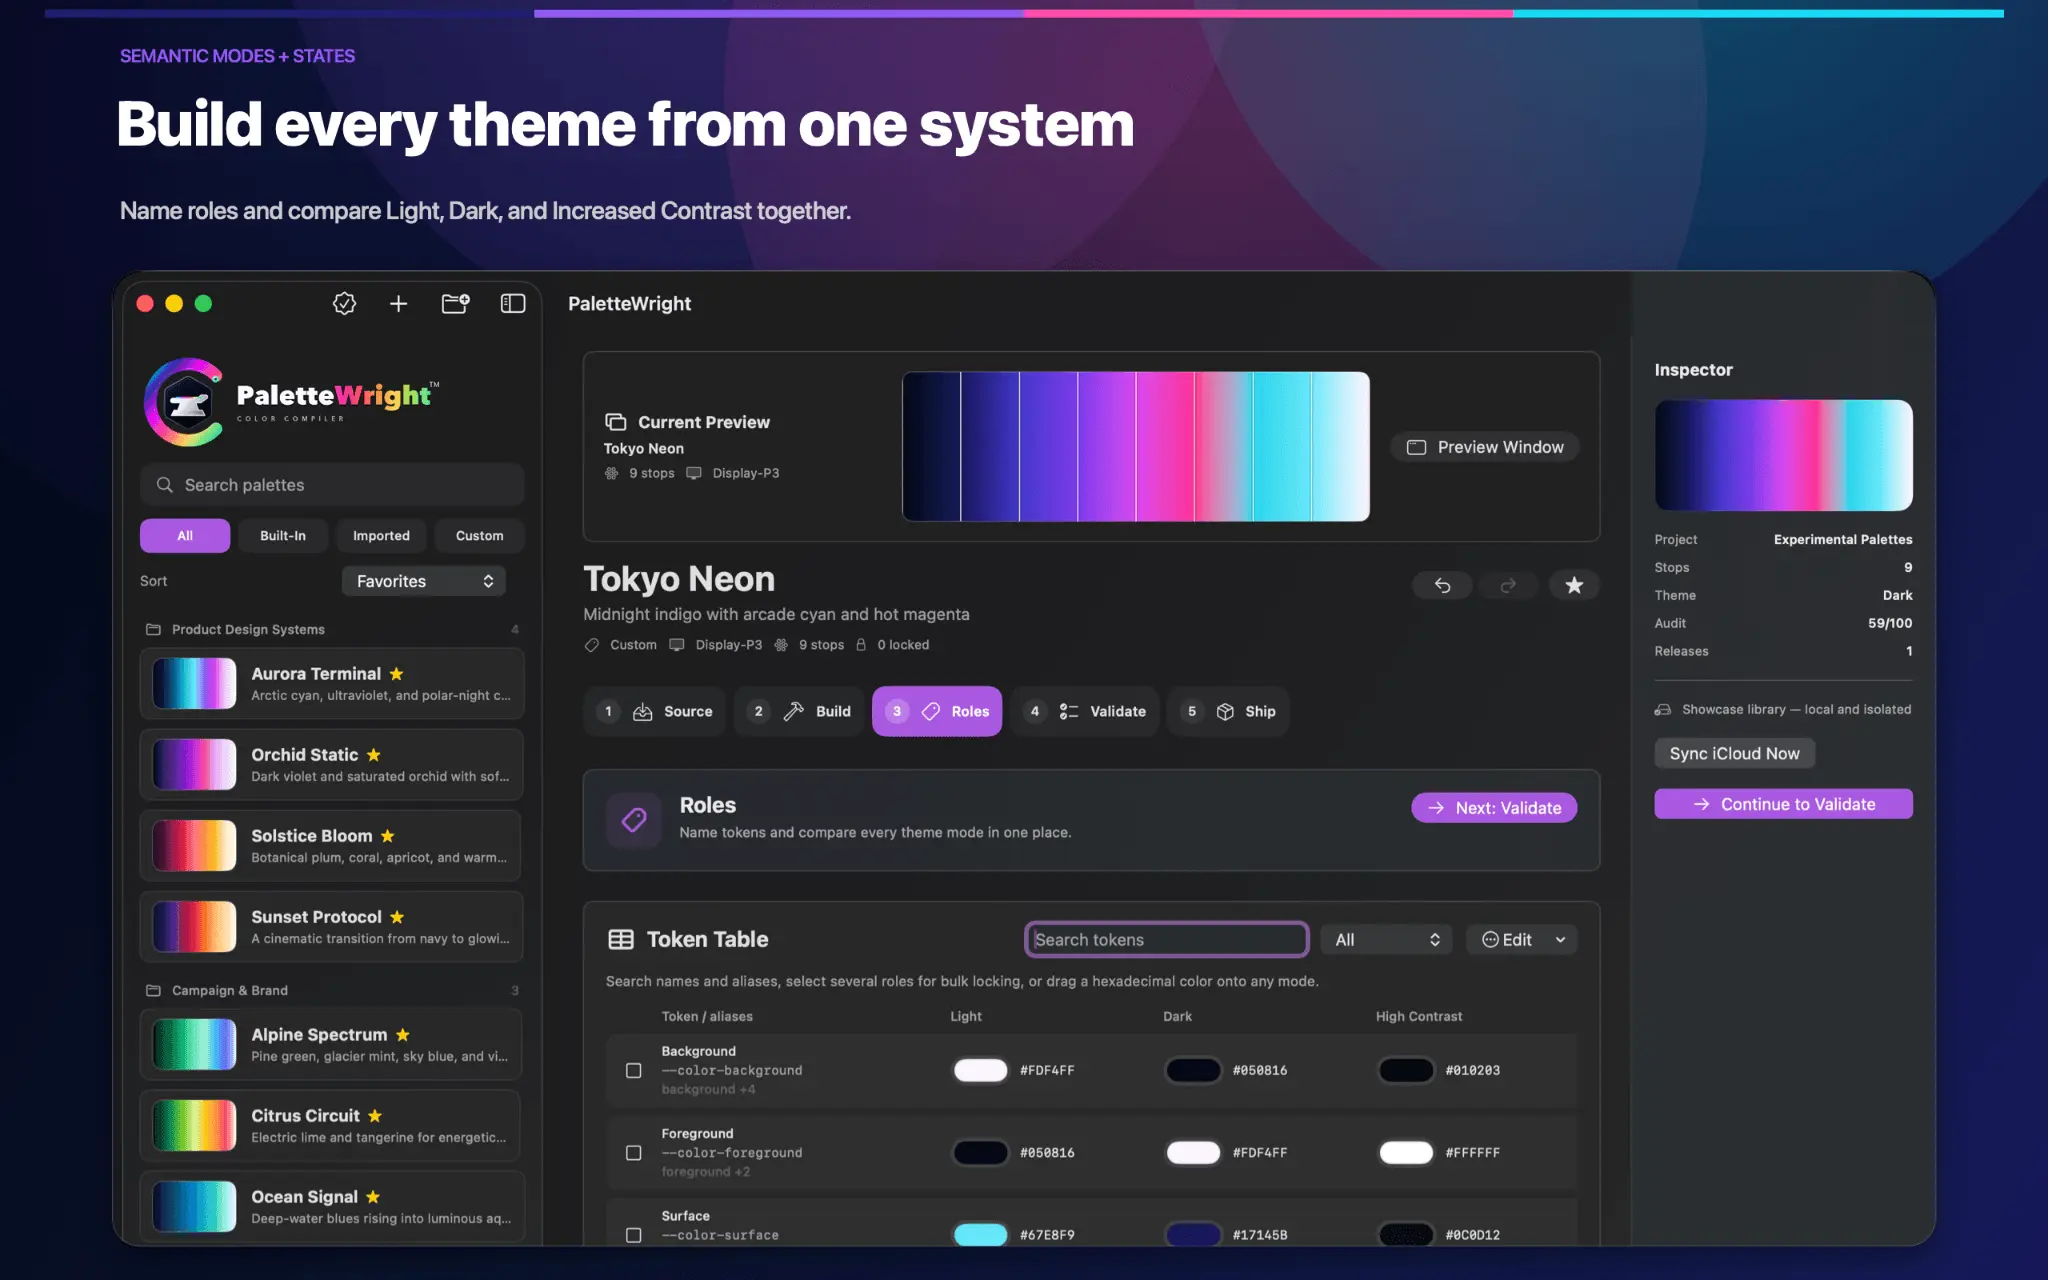Click the Background light swatch #FDF4FF
Viewport: 2048px width, 1280px height.
(x=980, y=1070)
